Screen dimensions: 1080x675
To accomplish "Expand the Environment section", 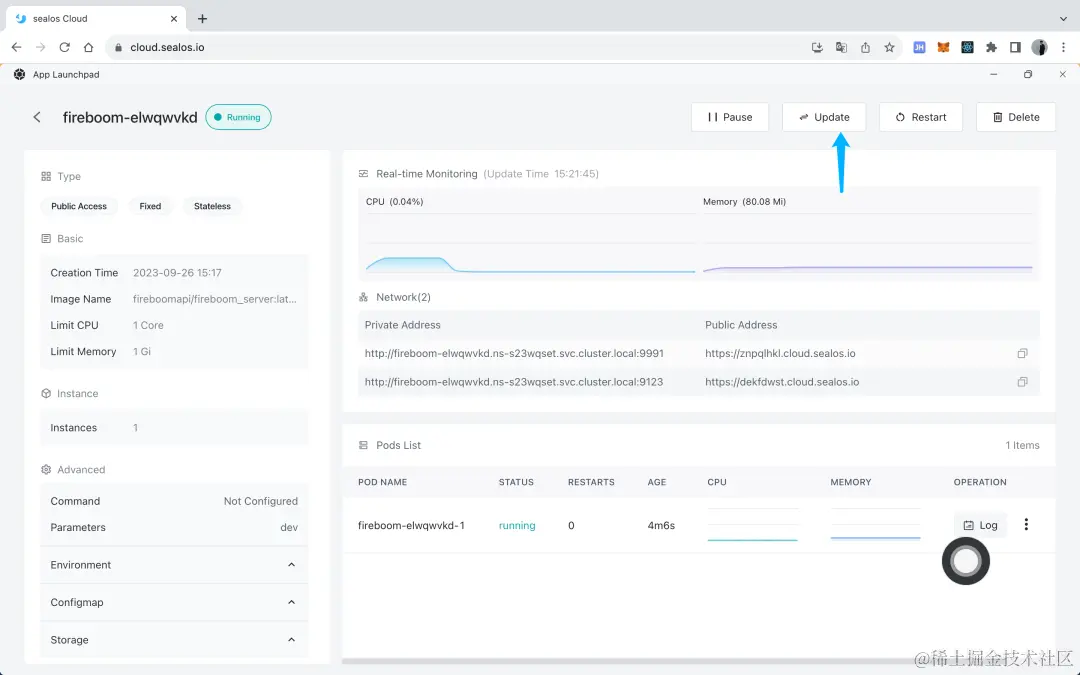I will [x=174, y=565].
